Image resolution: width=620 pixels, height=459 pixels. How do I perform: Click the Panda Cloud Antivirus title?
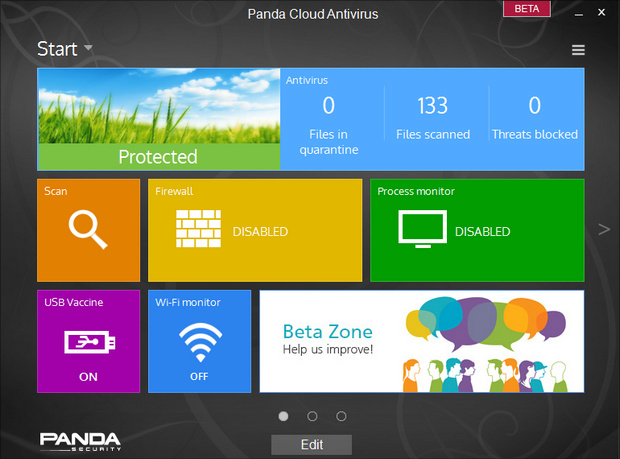tap(313, 14)
